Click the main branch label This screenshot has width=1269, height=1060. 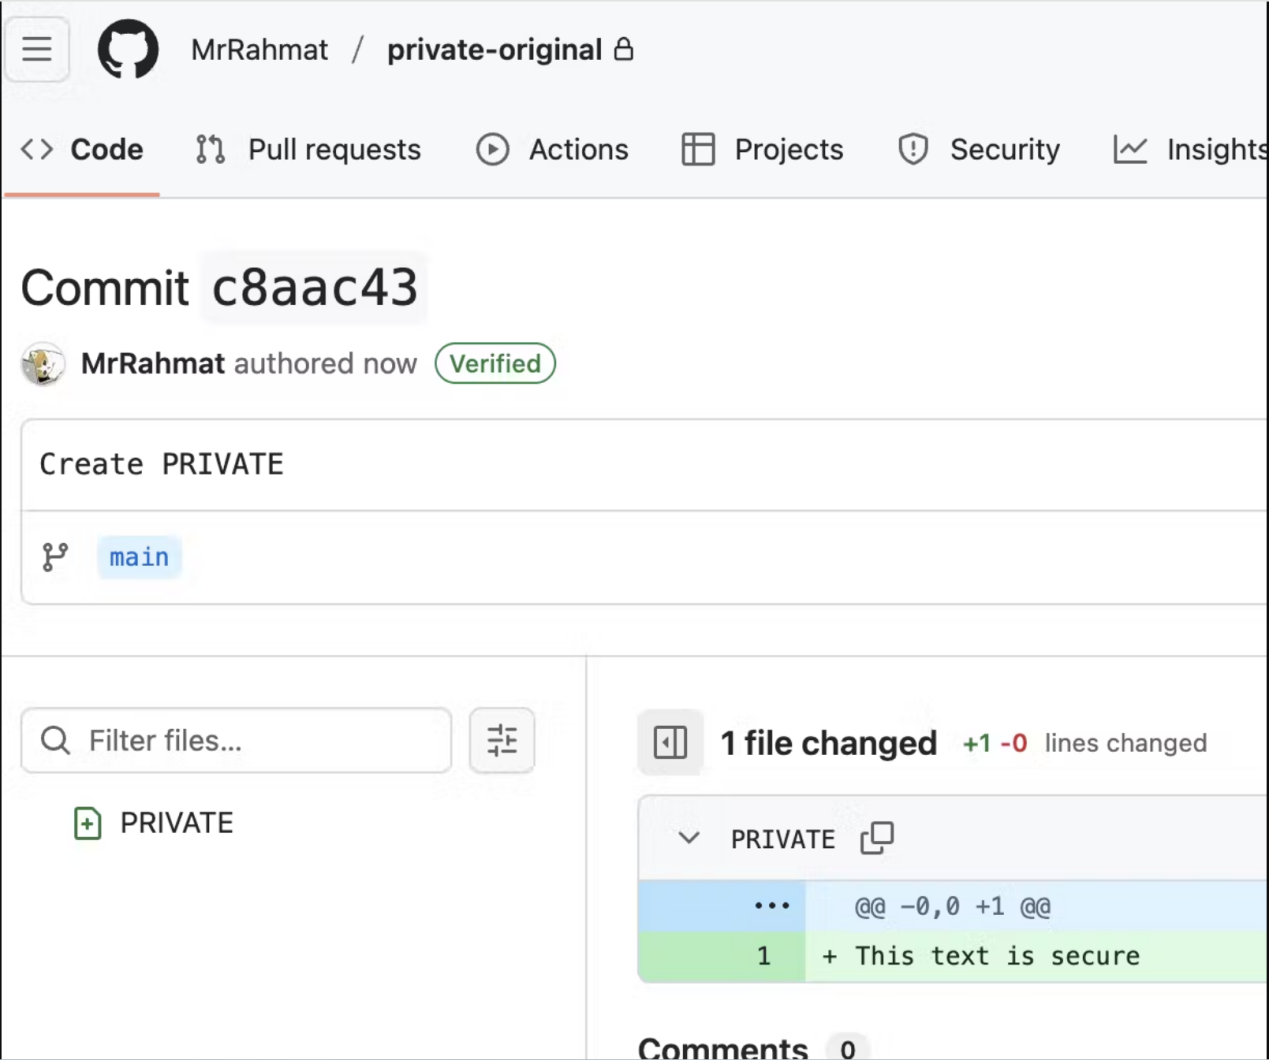[139, 557]
